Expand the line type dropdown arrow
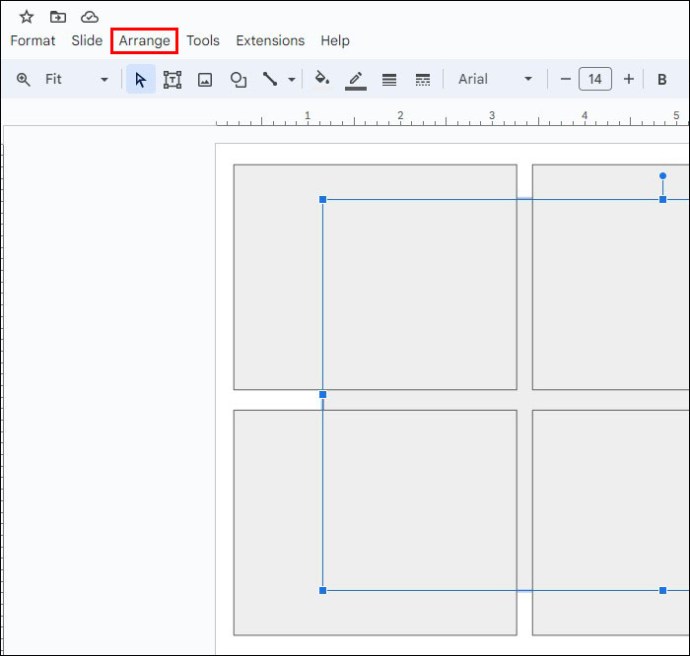Image resolution: width=690 pixels, height=656 pixels. 291,80
